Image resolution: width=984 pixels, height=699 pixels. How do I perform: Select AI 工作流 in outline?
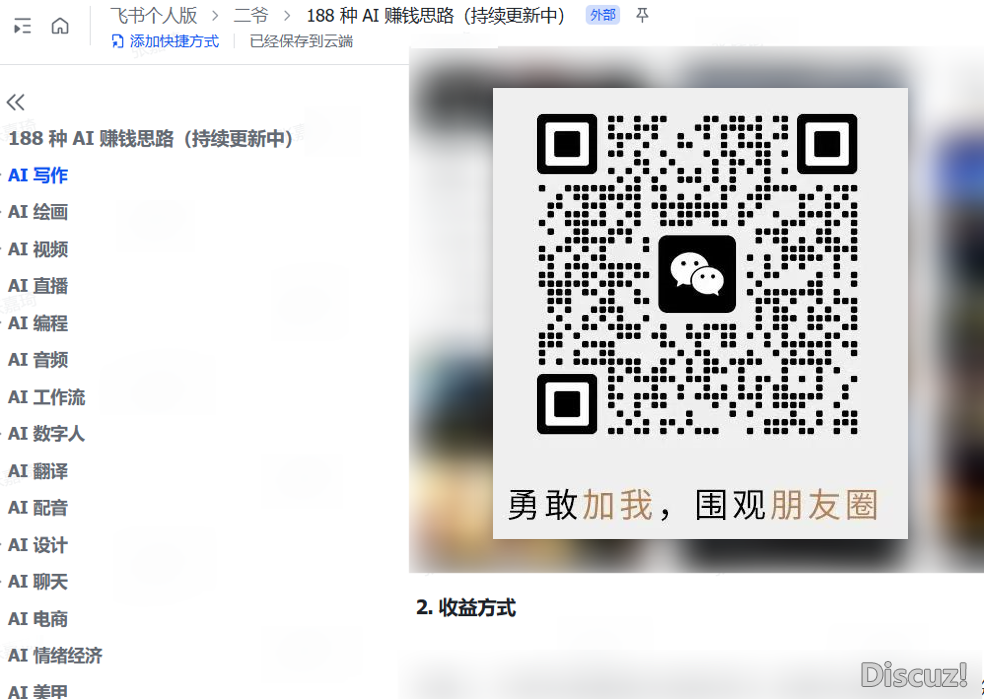pos(46,397)
